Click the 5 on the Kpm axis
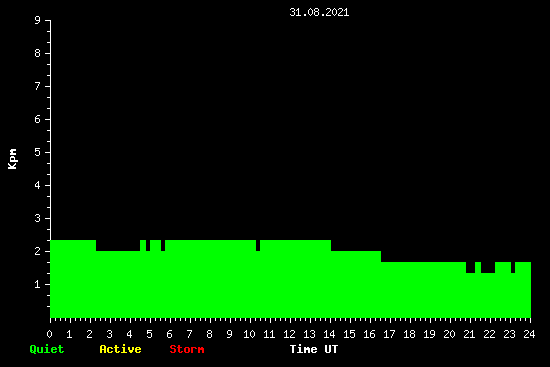Image resolution: width=550 pixels, height=367 pixels. [38, 152]
